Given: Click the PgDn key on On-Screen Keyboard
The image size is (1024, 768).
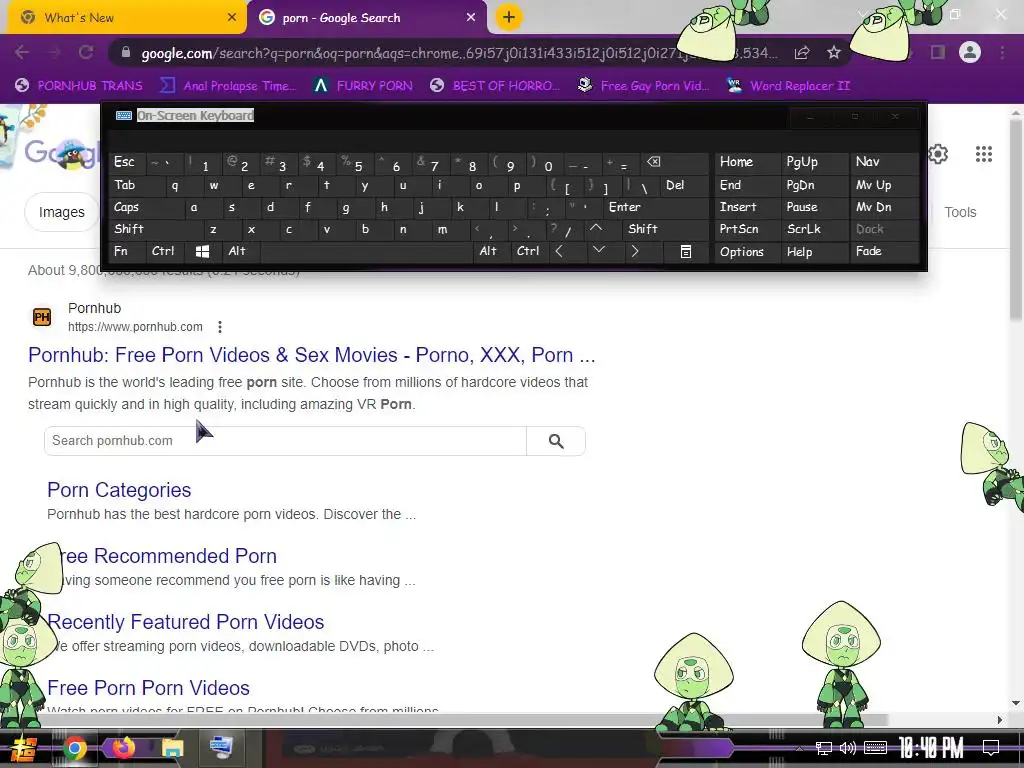Looking at the screenshot, I should click(x=814, y=185).
